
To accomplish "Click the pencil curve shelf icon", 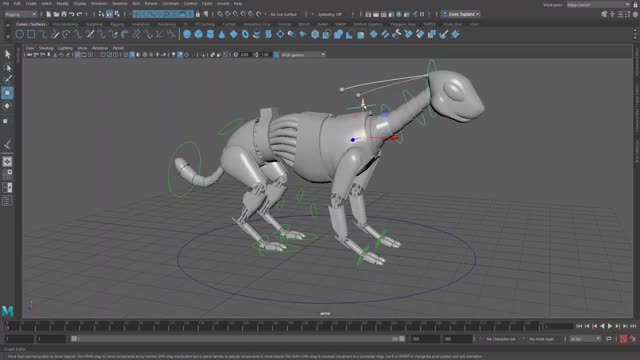I will point(55,34).
